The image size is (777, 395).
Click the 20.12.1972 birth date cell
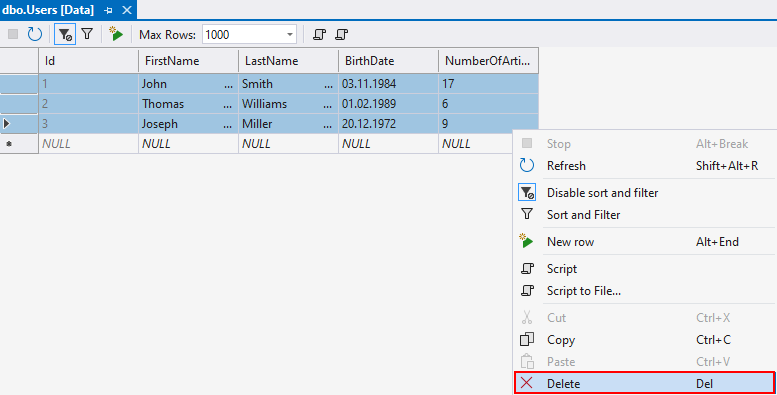389,124
